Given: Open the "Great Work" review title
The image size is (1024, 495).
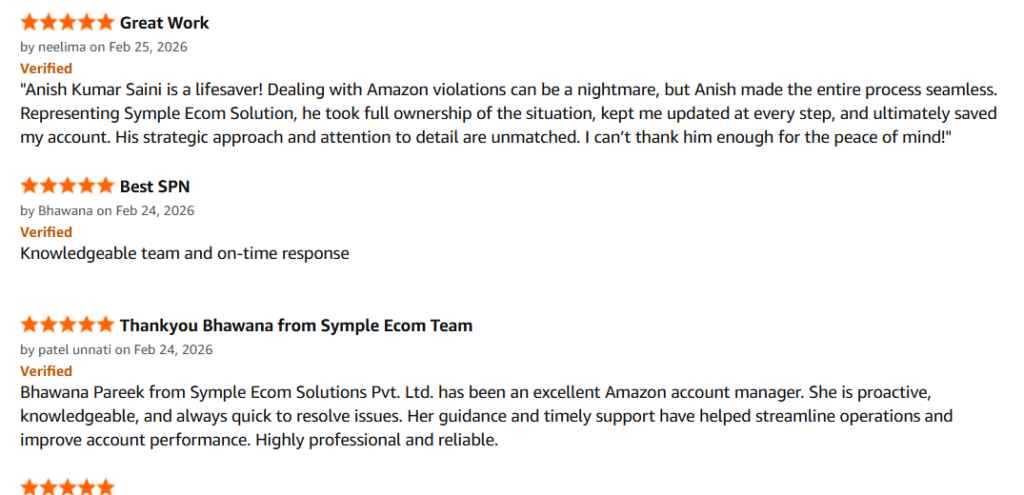Looking at the screenshot, I should tap(165, 22).
